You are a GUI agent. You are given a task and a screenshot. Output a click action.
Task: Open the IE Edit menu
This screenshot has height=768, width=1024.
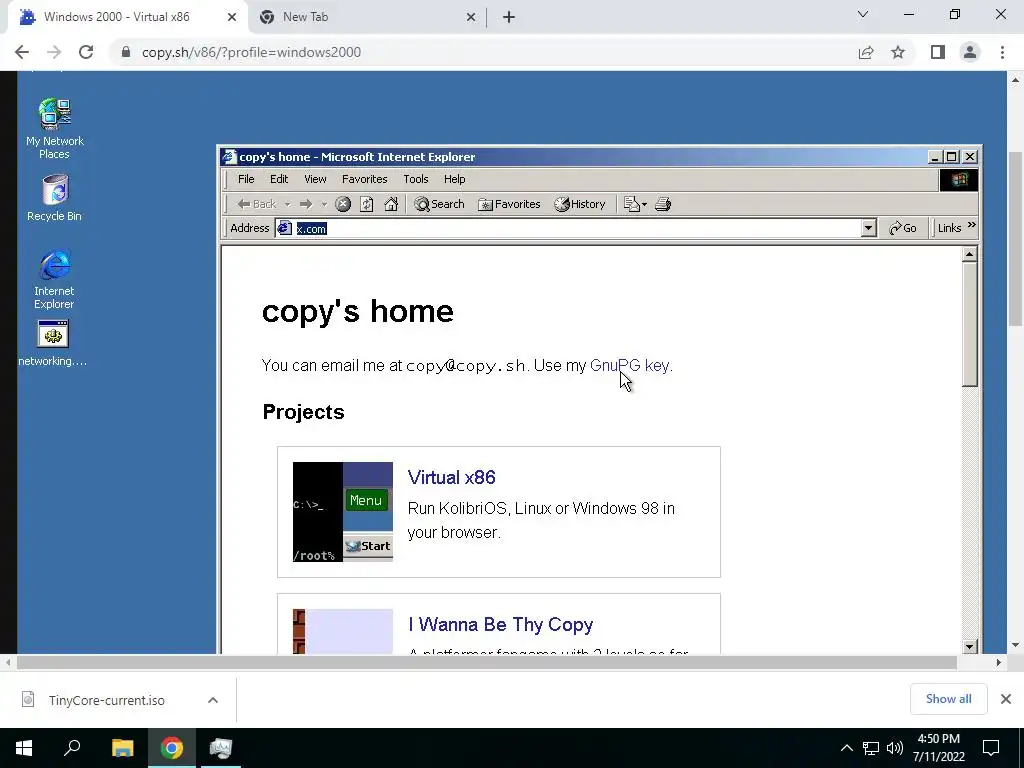[x=279, y=179]
